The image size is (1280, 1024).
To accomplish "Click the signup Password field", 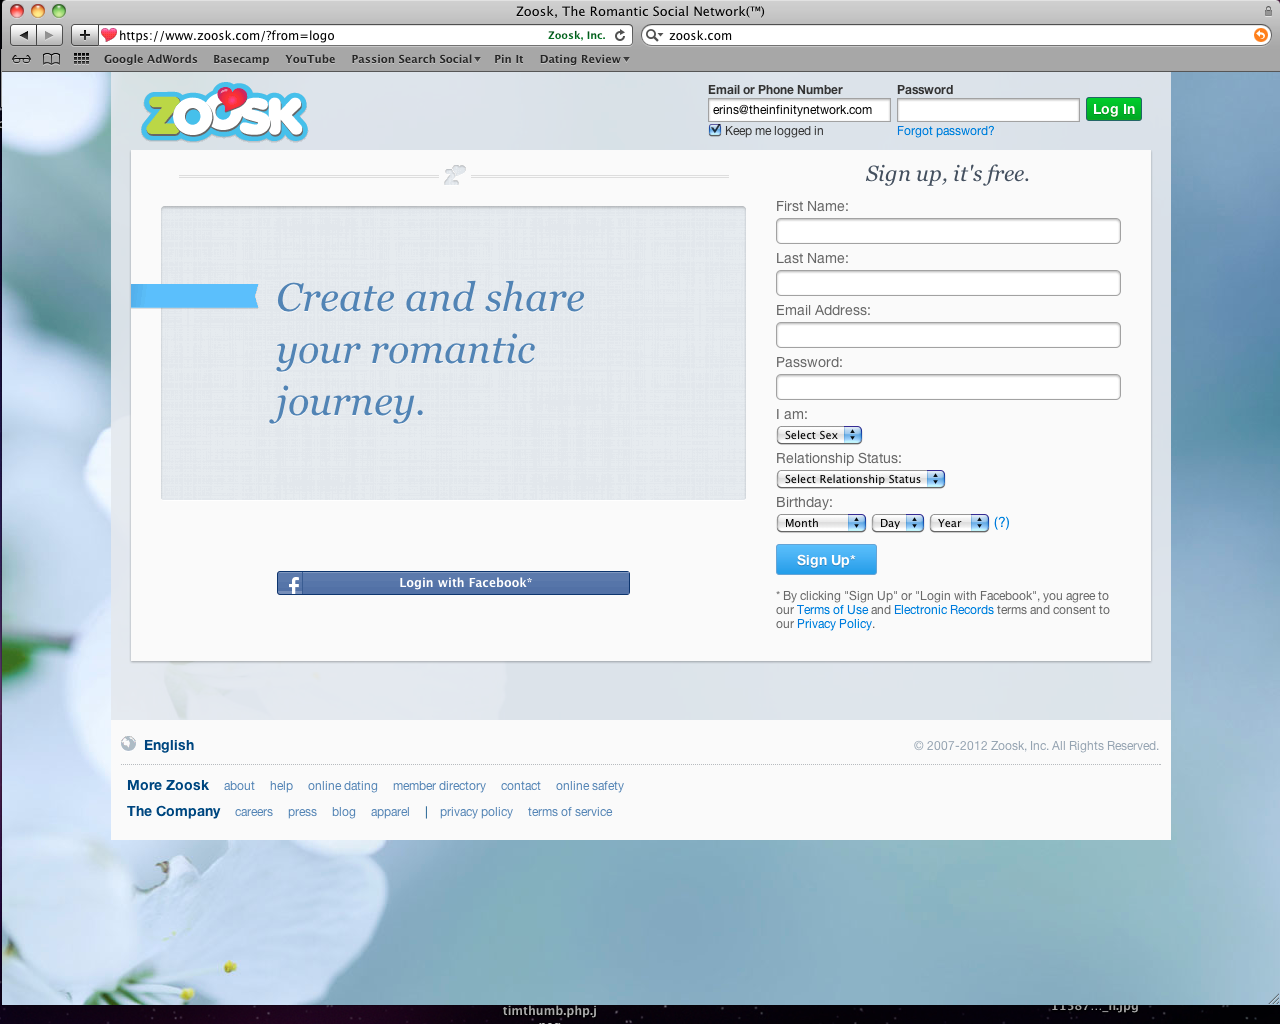I will (x=948, y=387).
